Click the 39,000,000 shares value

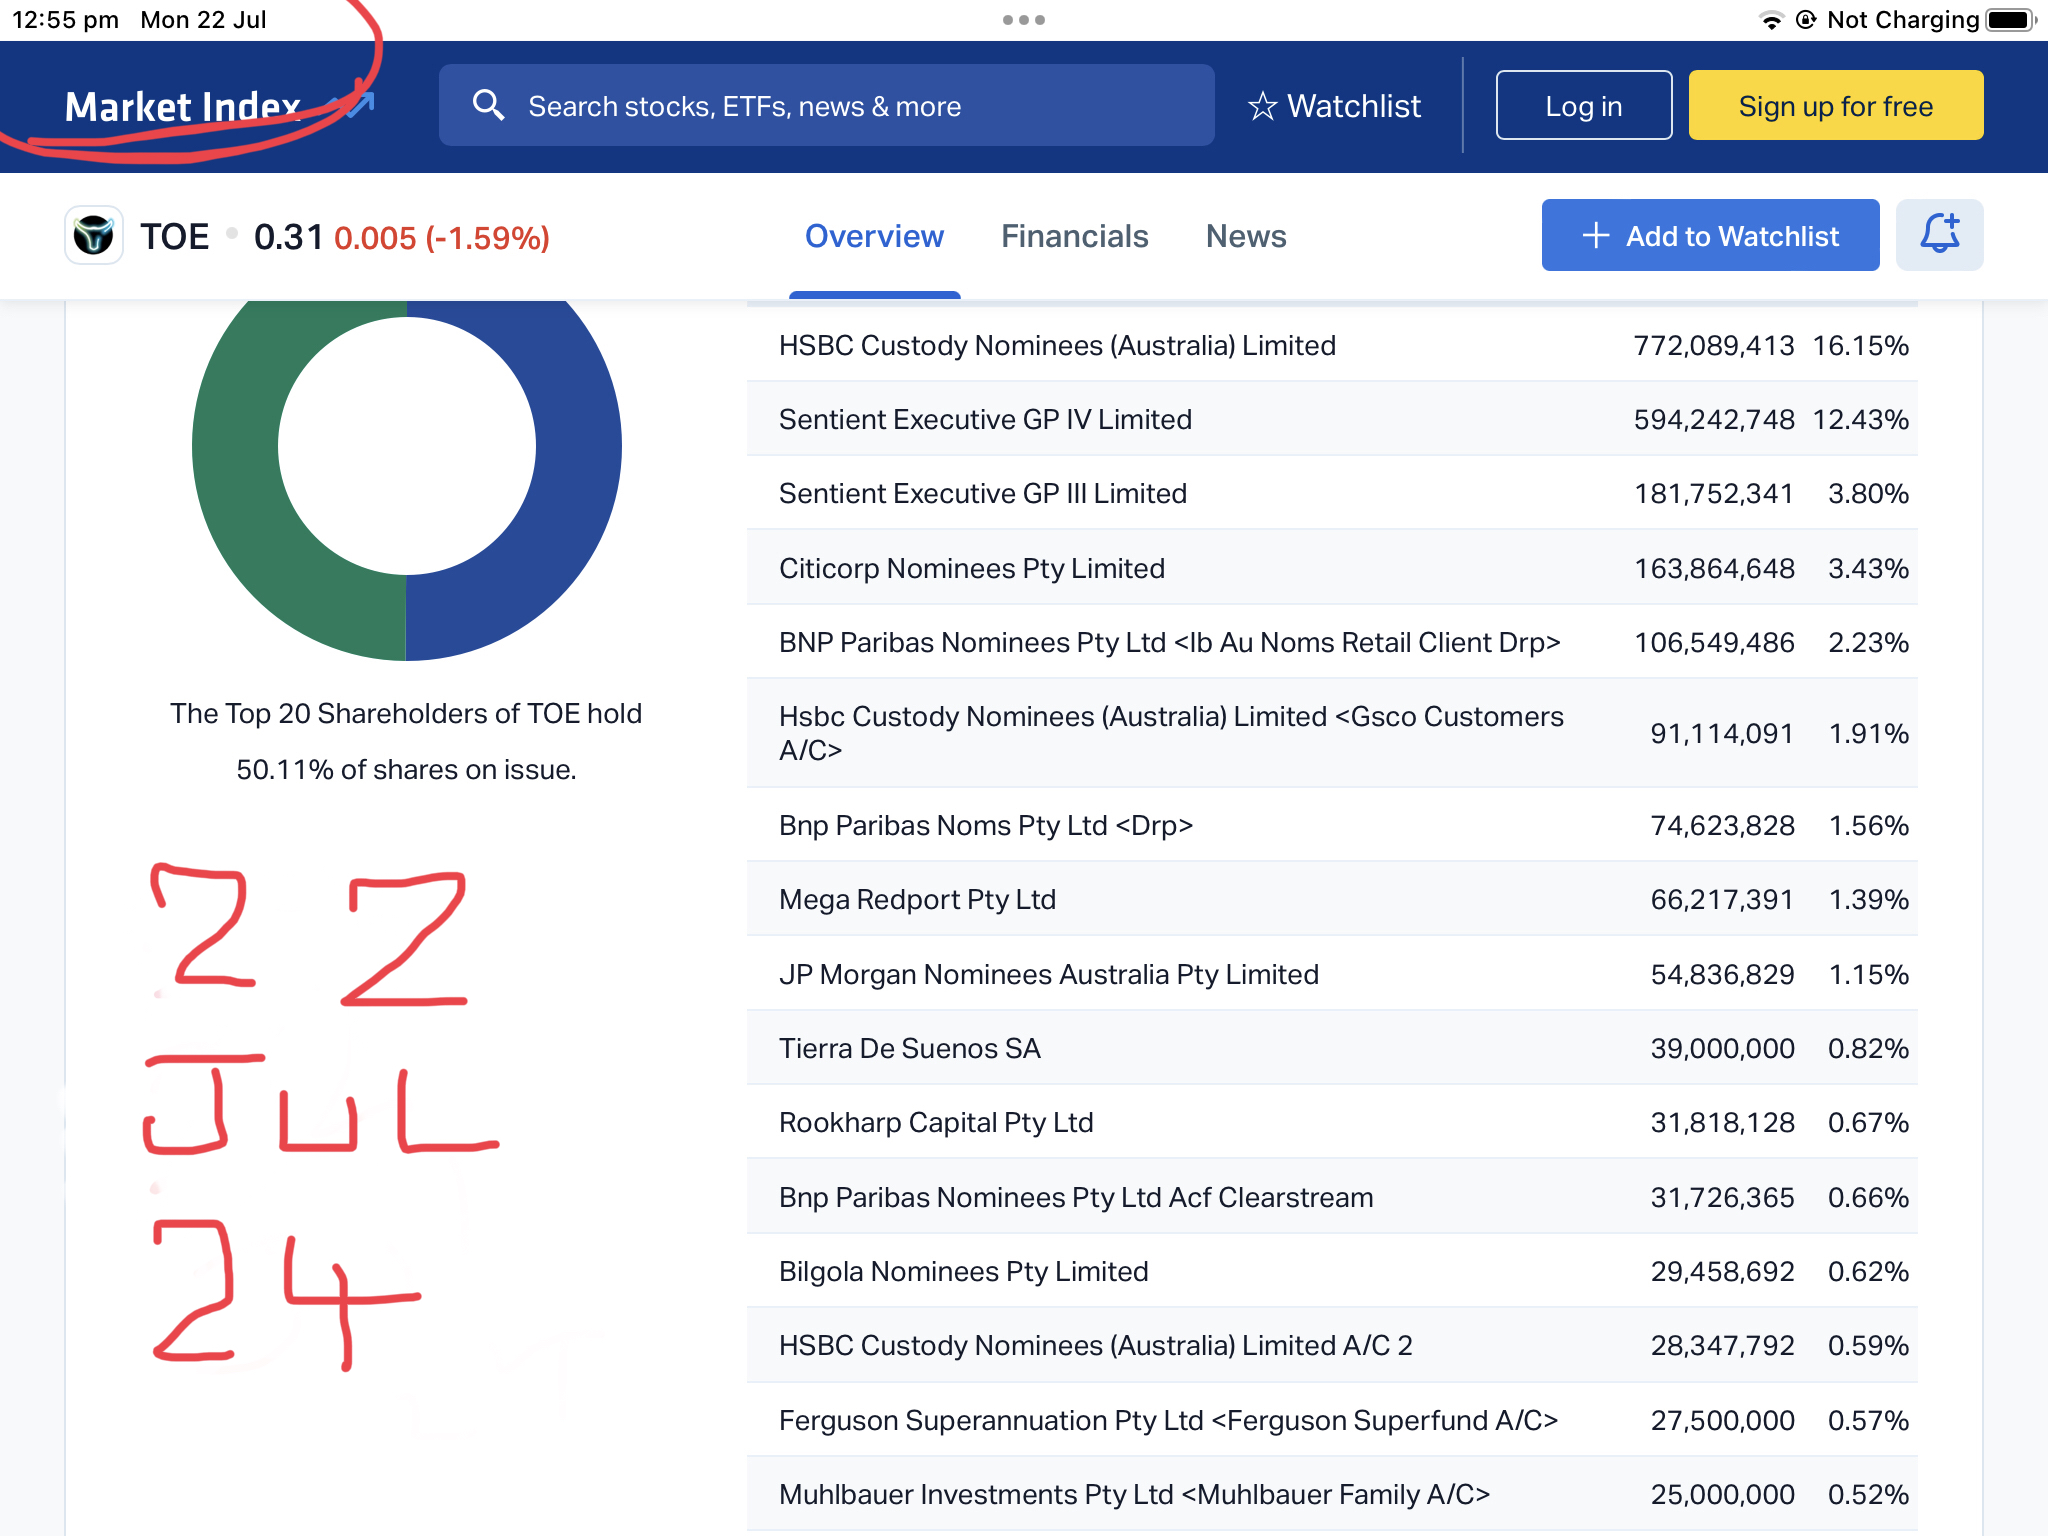tap(1722, 1048)
